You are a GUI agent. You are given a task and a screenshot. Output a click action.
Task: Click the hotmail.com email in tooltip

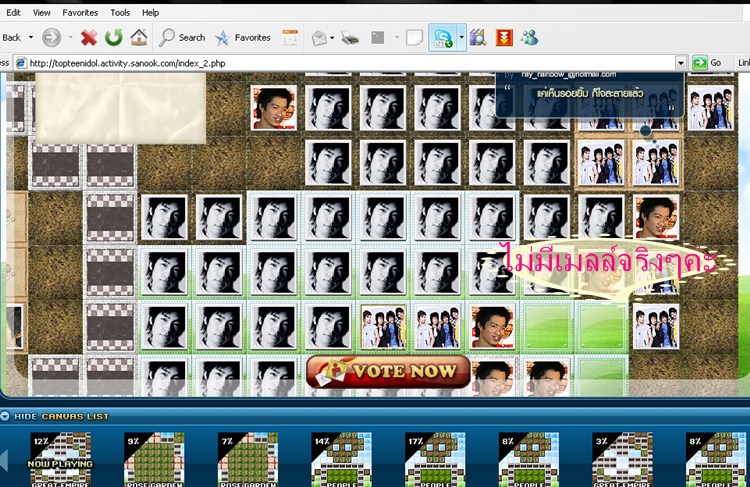pos(568,75)
